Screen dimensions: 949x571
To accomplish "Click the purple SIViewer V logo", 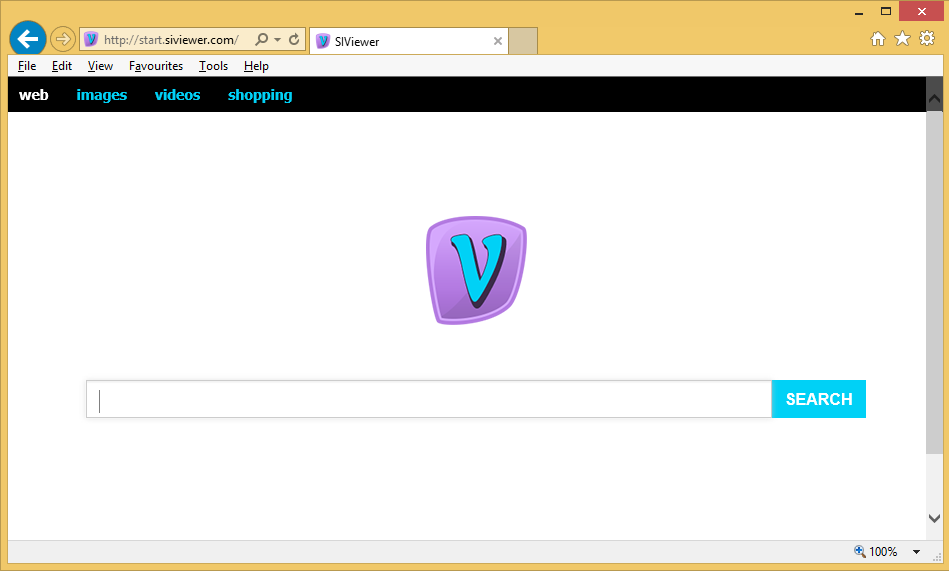I will click(476, 270).
